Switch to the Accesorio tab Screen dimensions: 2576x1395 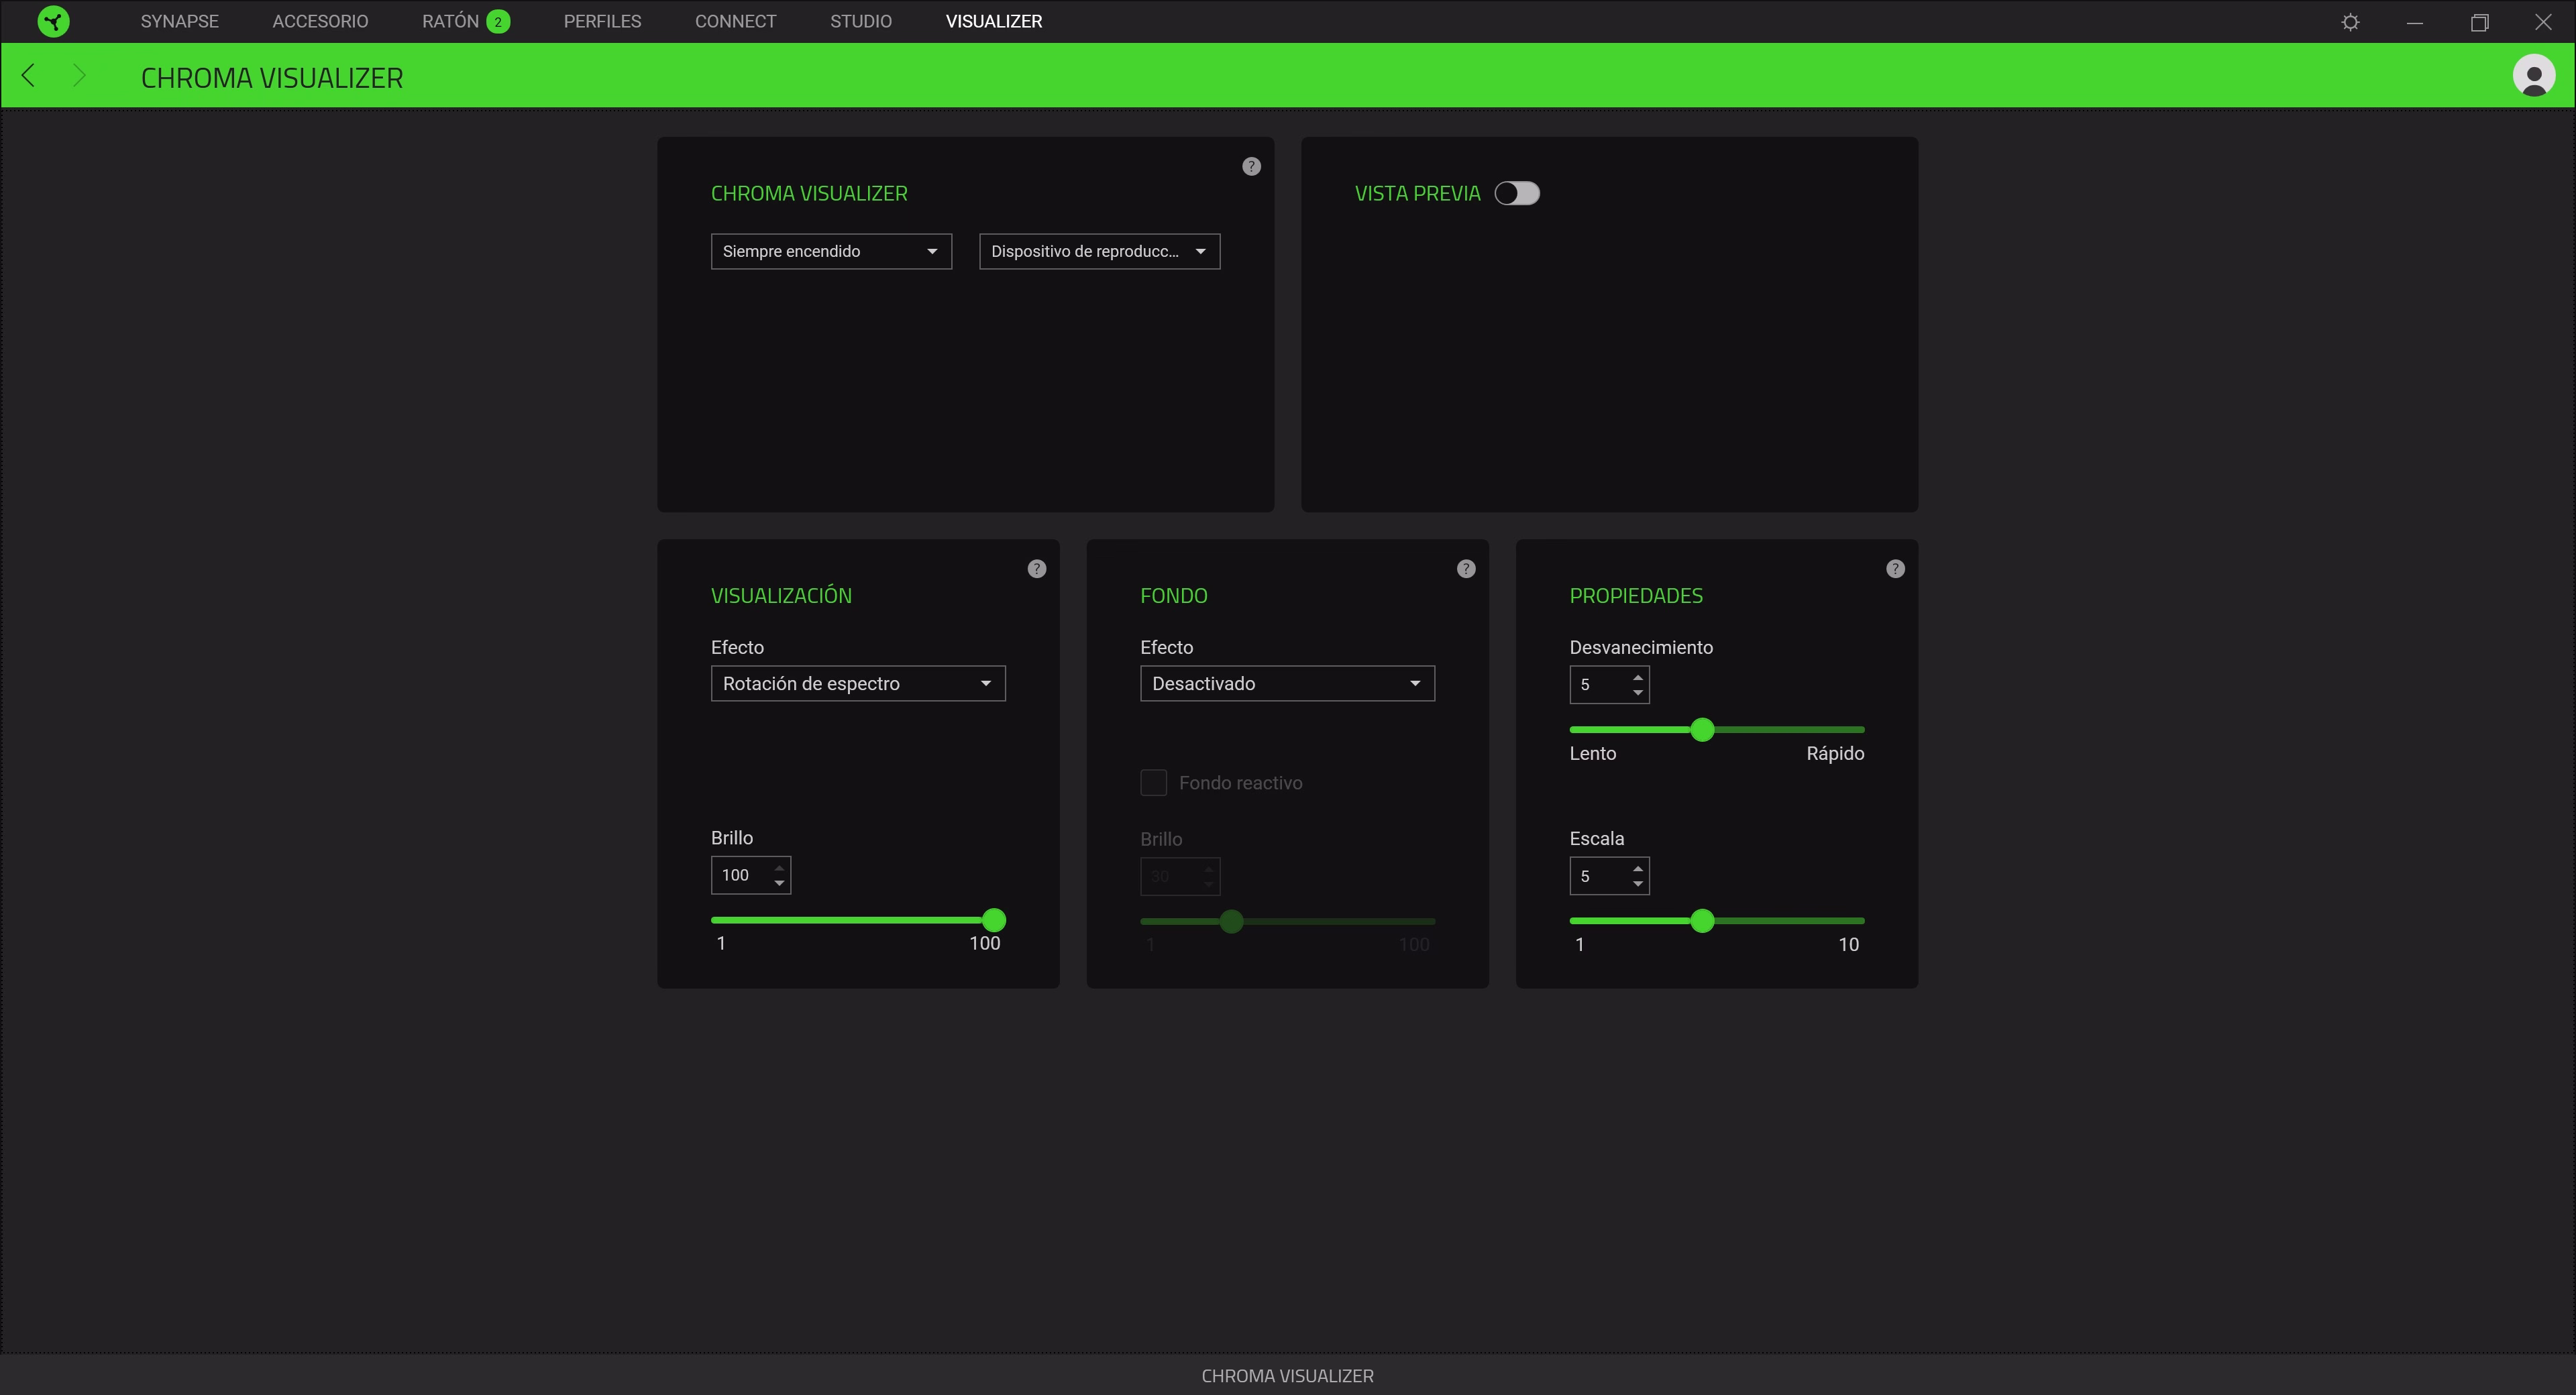click(x=320, y=22)
